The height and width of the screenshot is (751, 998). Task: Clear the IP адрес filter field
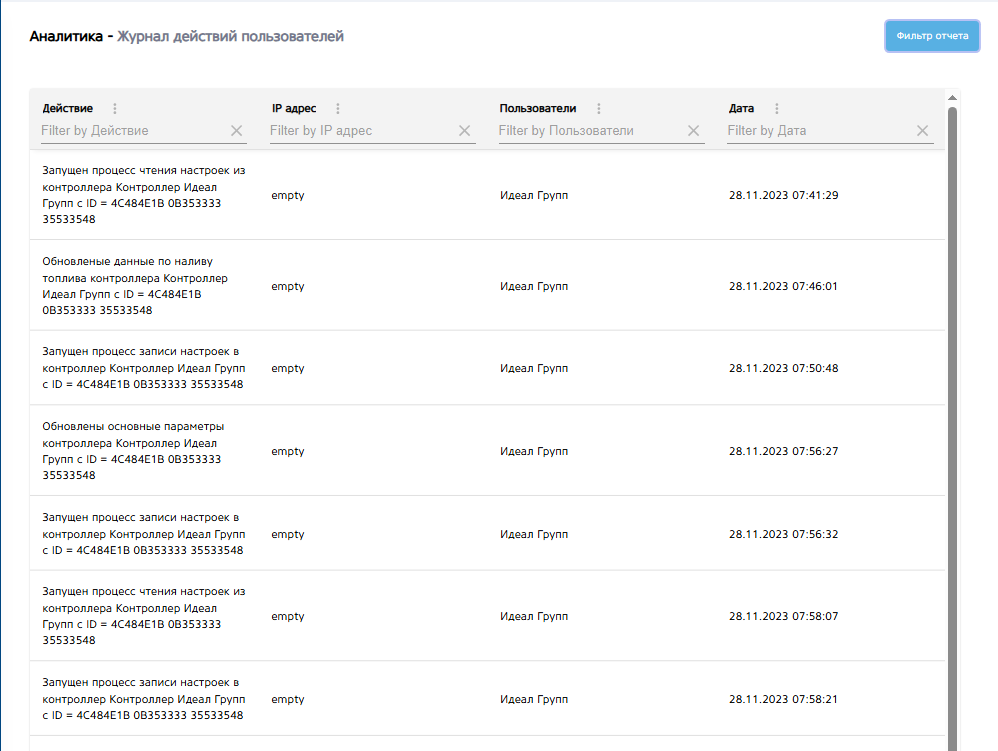click(x=465, y=131)
